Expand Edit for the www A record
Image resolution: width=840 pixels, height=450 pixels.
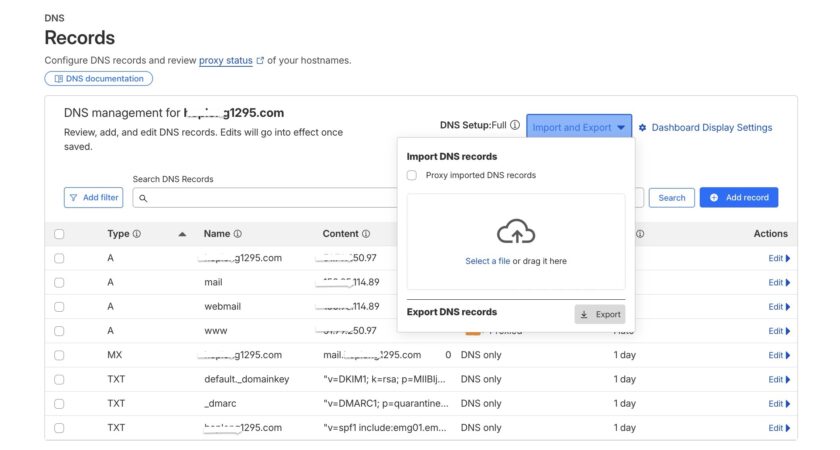[x=779, y=331]
